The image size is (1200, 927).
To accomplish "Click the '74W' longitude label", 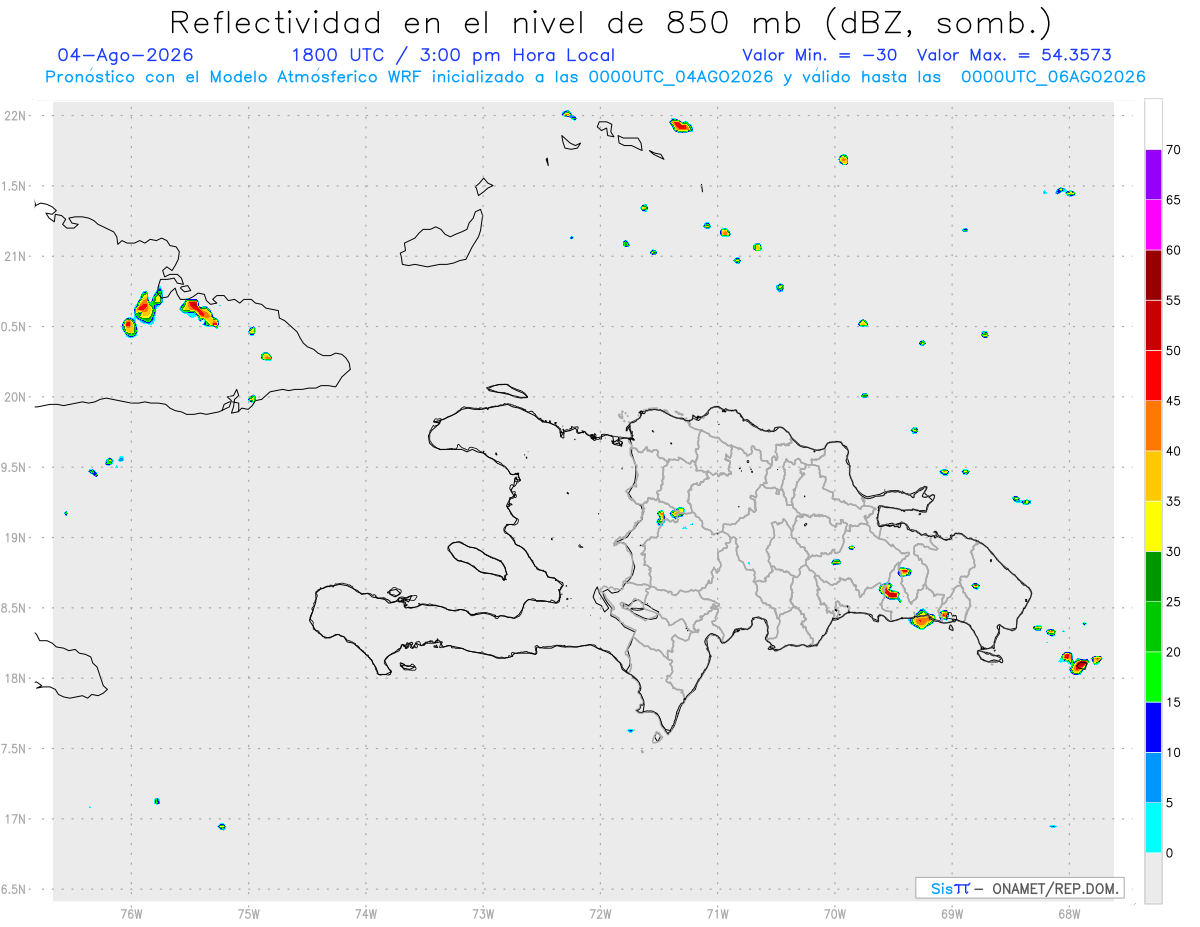I will coord(366,914).
